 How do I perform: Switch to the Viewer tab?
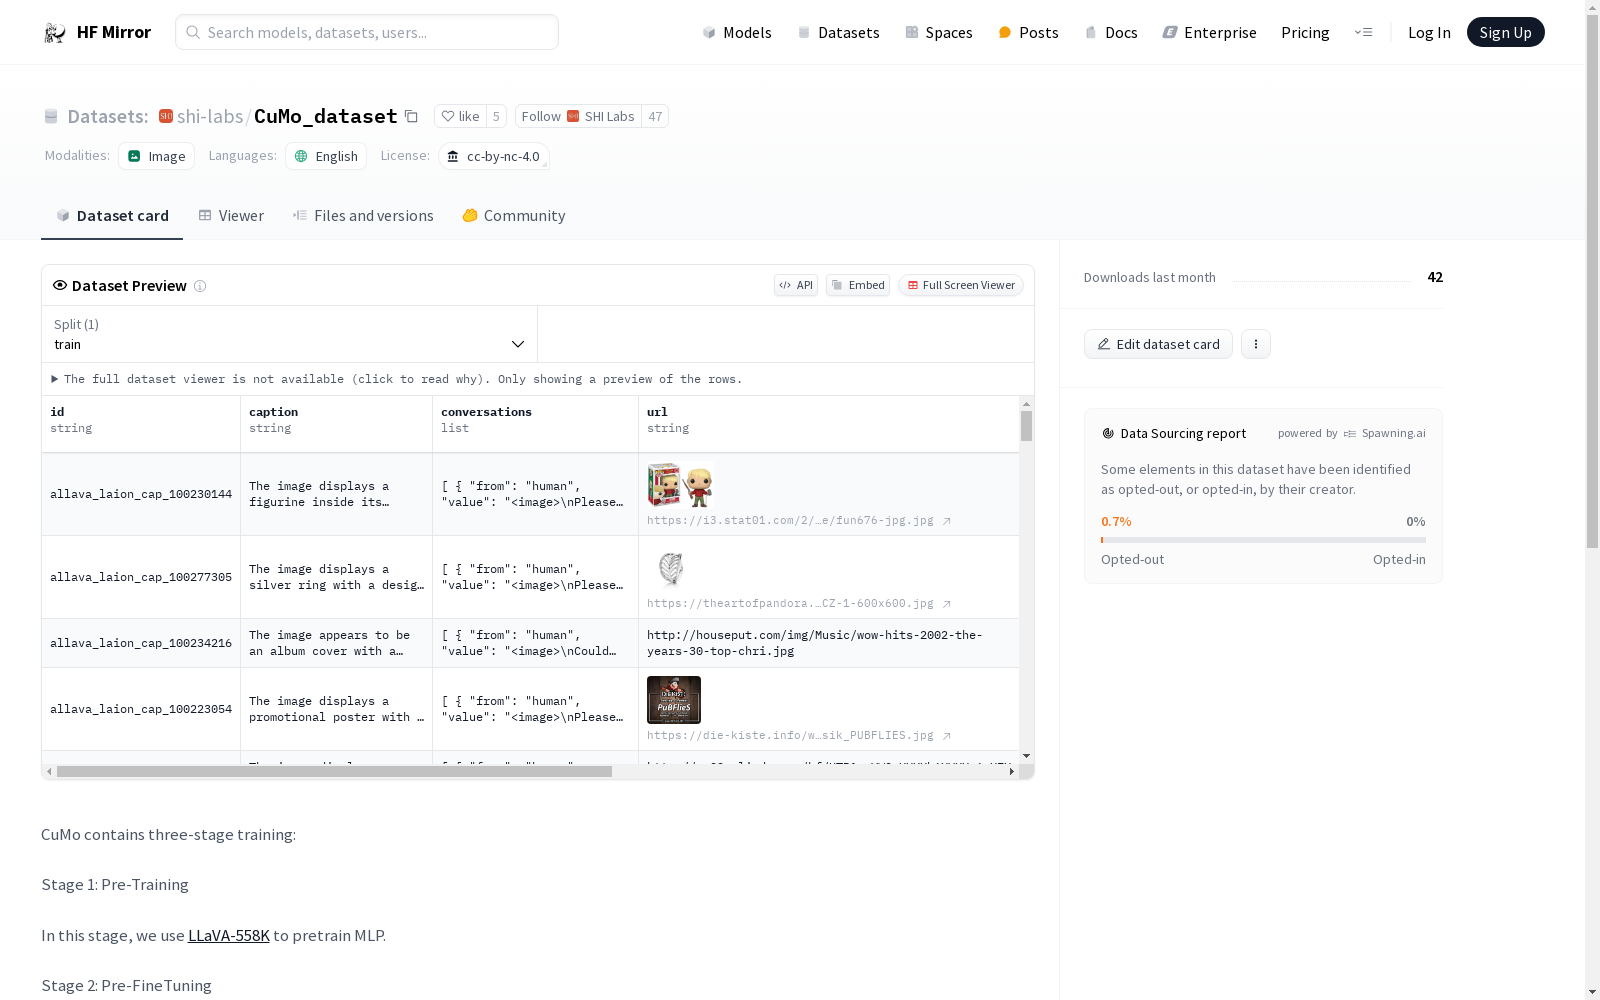[231, 216]
